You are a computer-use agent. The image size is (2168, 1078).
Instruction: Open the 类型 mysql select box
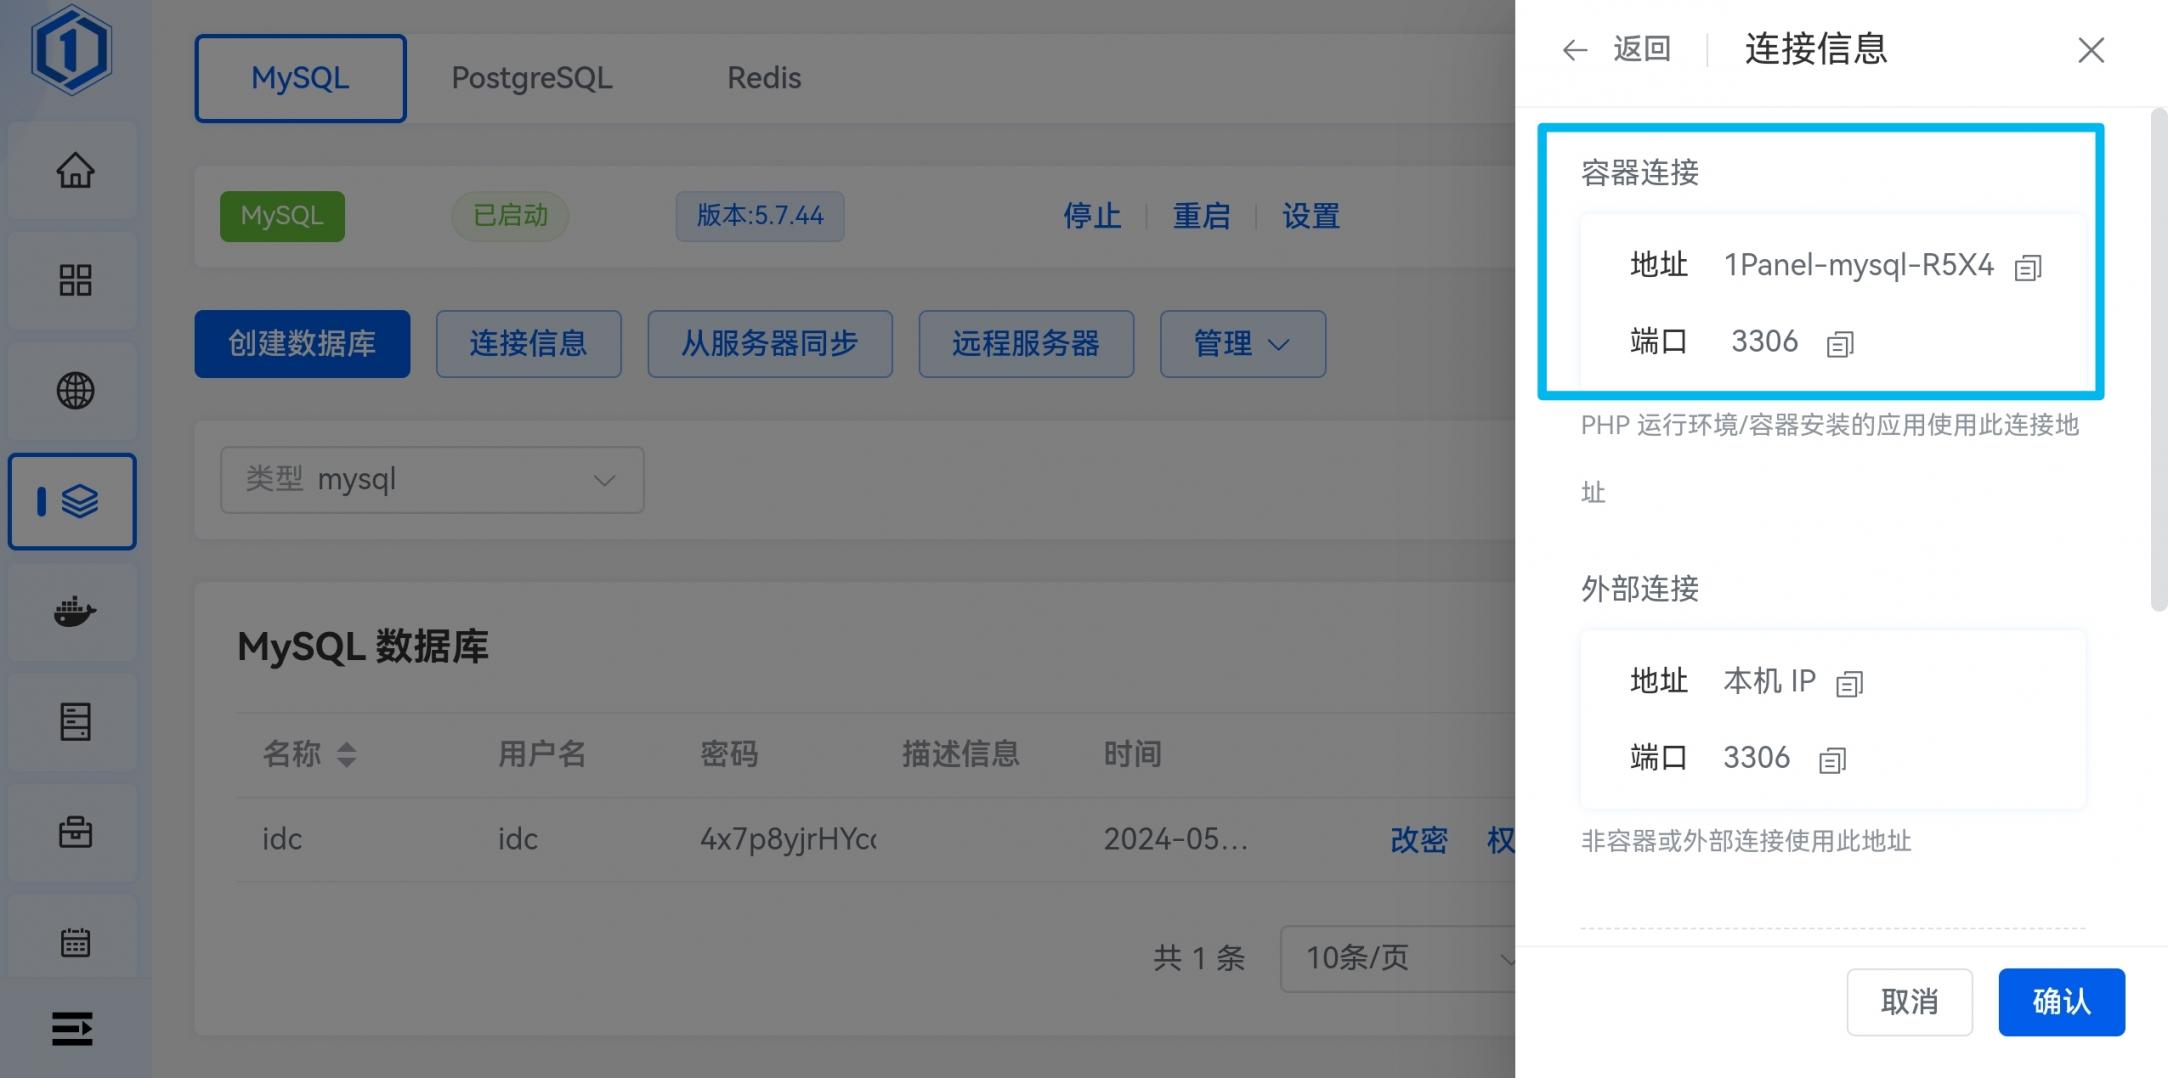[432, 480]
